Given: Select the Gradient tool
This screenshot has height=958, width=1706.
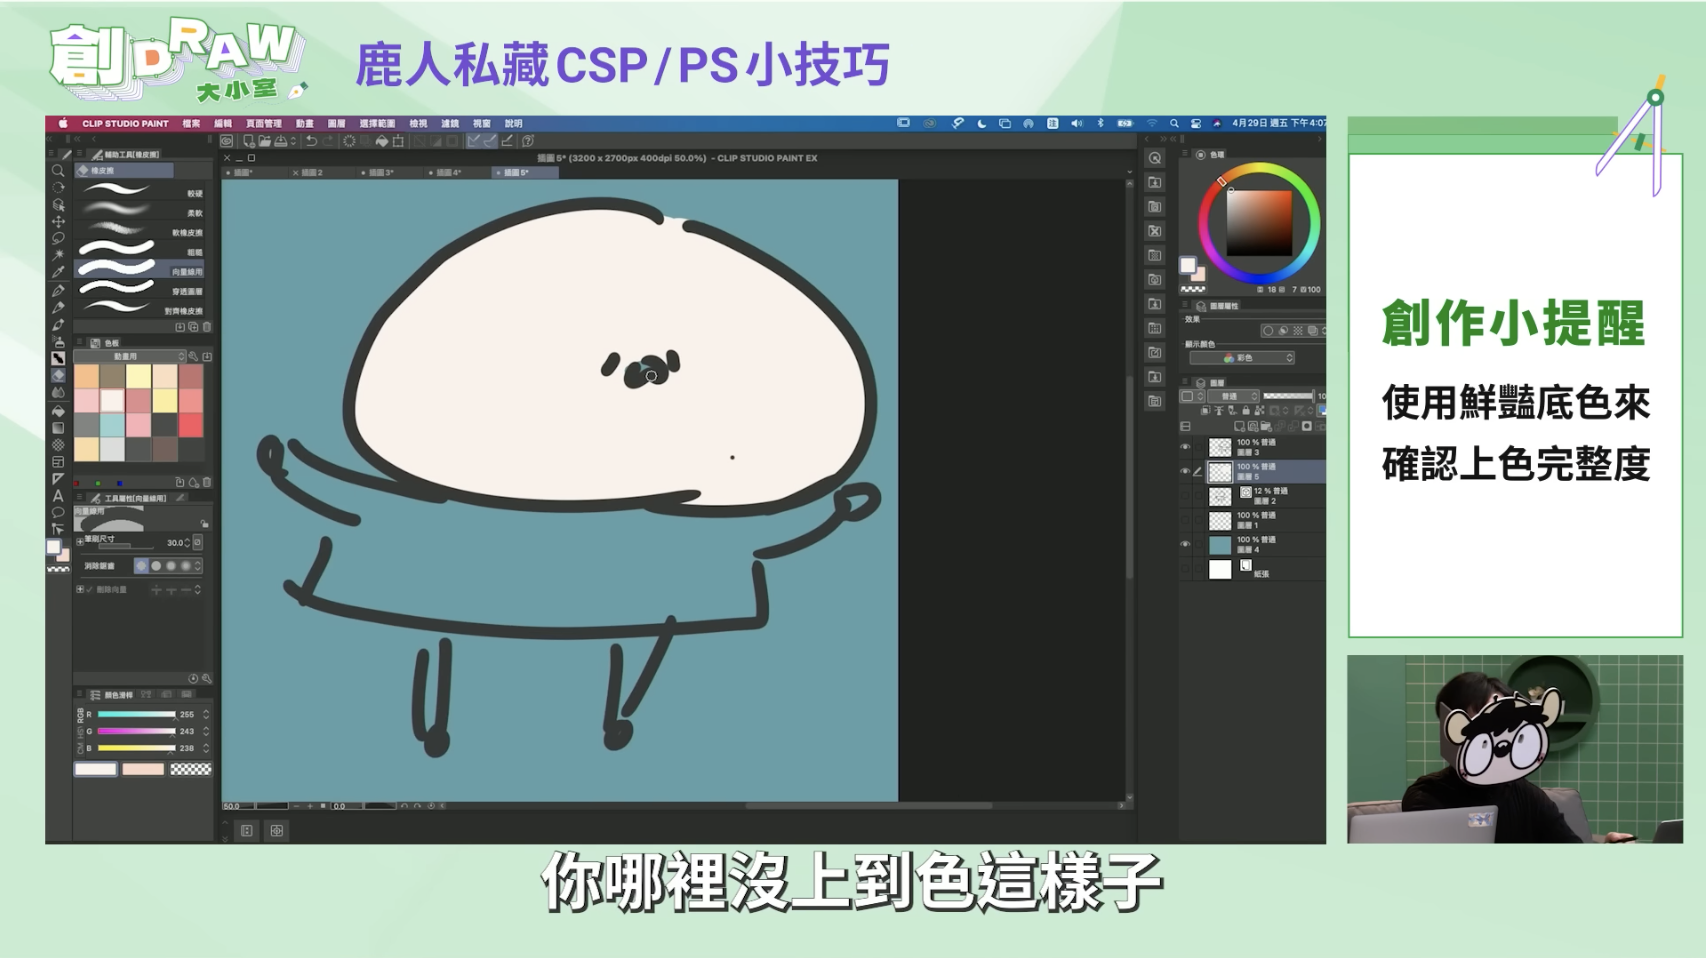Looking at the screenshot, I should click(x=58, y=427).
